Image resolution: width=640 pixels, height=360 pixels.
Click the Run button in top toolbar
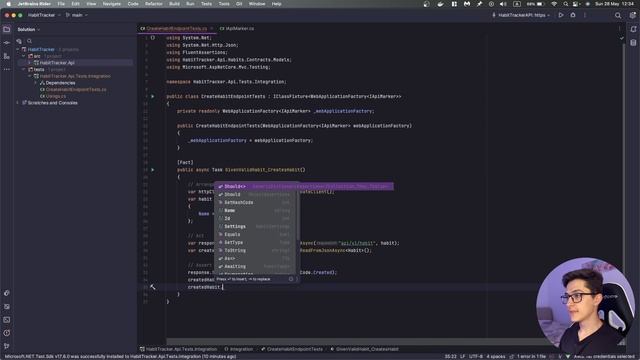561,15
